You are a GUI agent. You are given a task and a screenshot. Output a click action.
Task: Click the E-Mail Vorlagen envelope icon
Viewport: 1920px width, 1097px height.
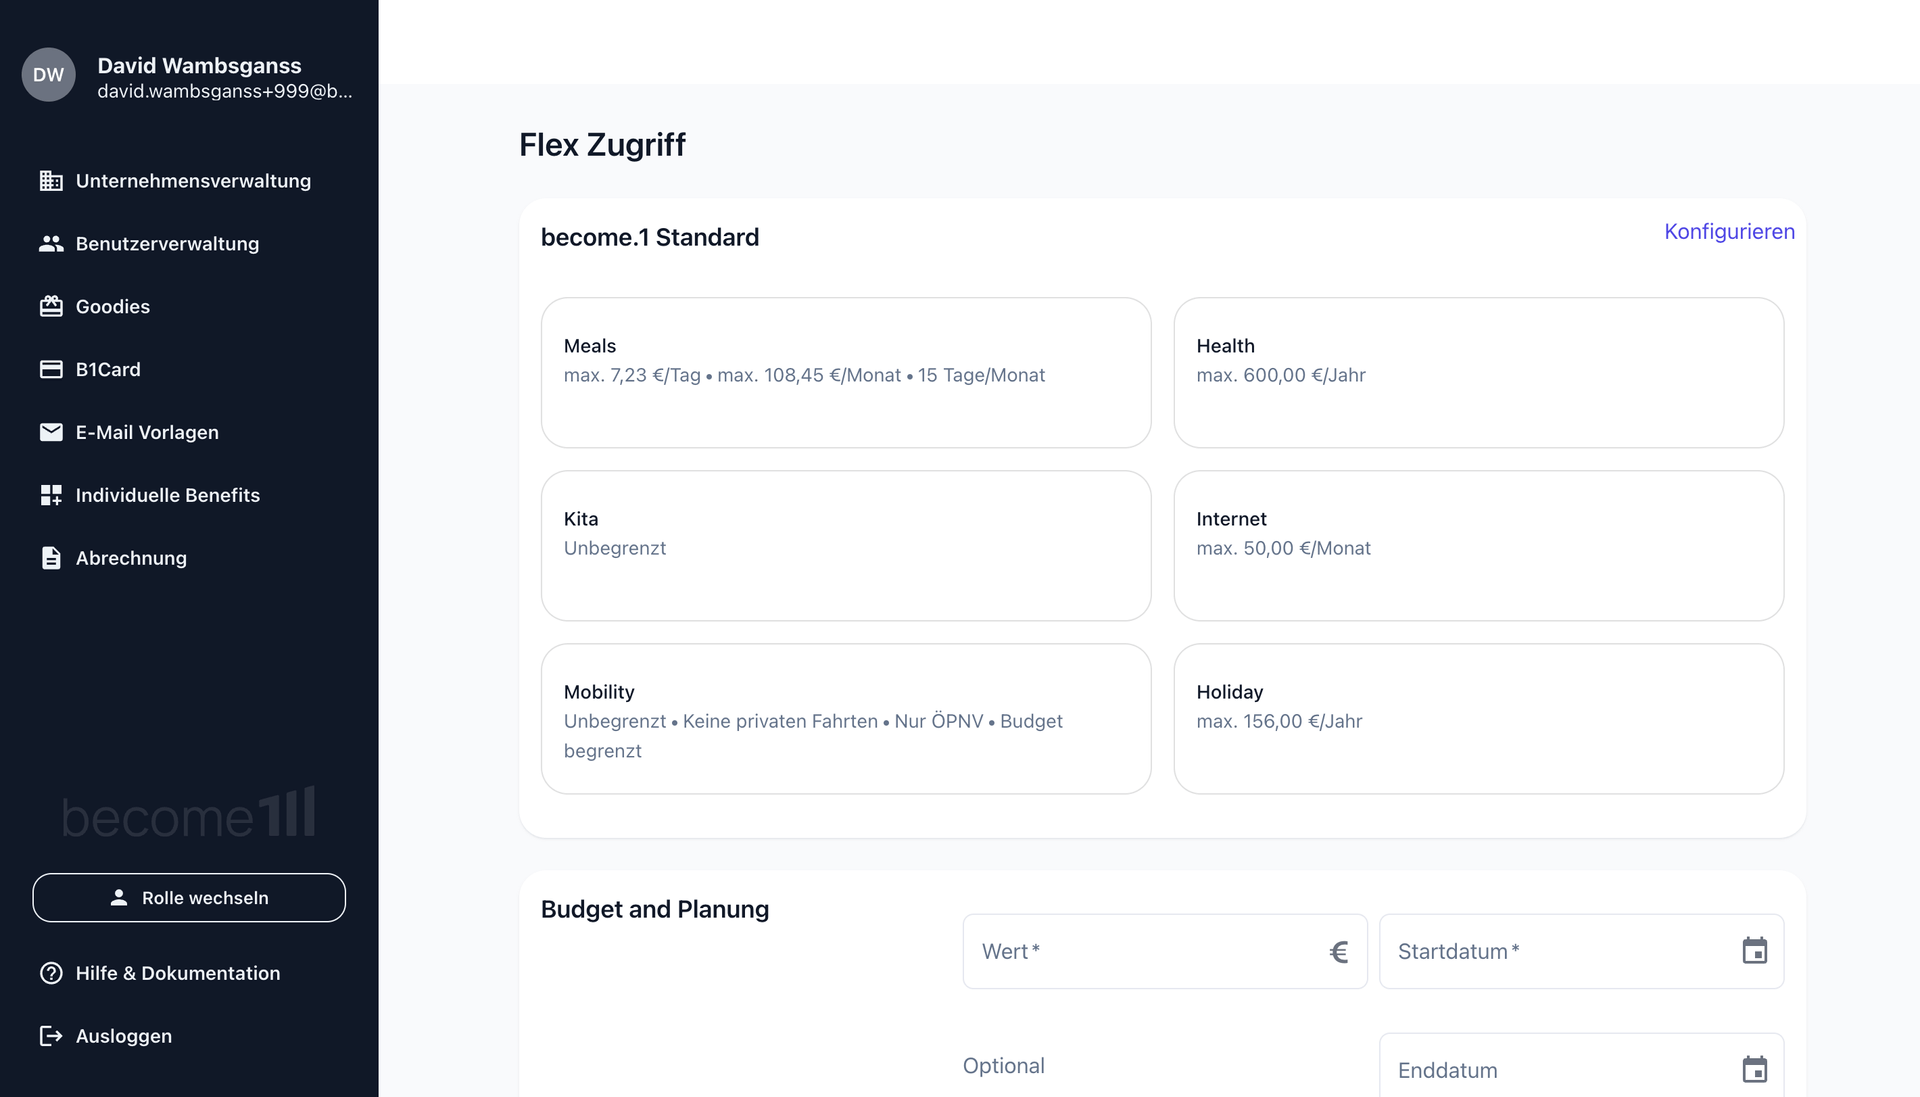51,432
